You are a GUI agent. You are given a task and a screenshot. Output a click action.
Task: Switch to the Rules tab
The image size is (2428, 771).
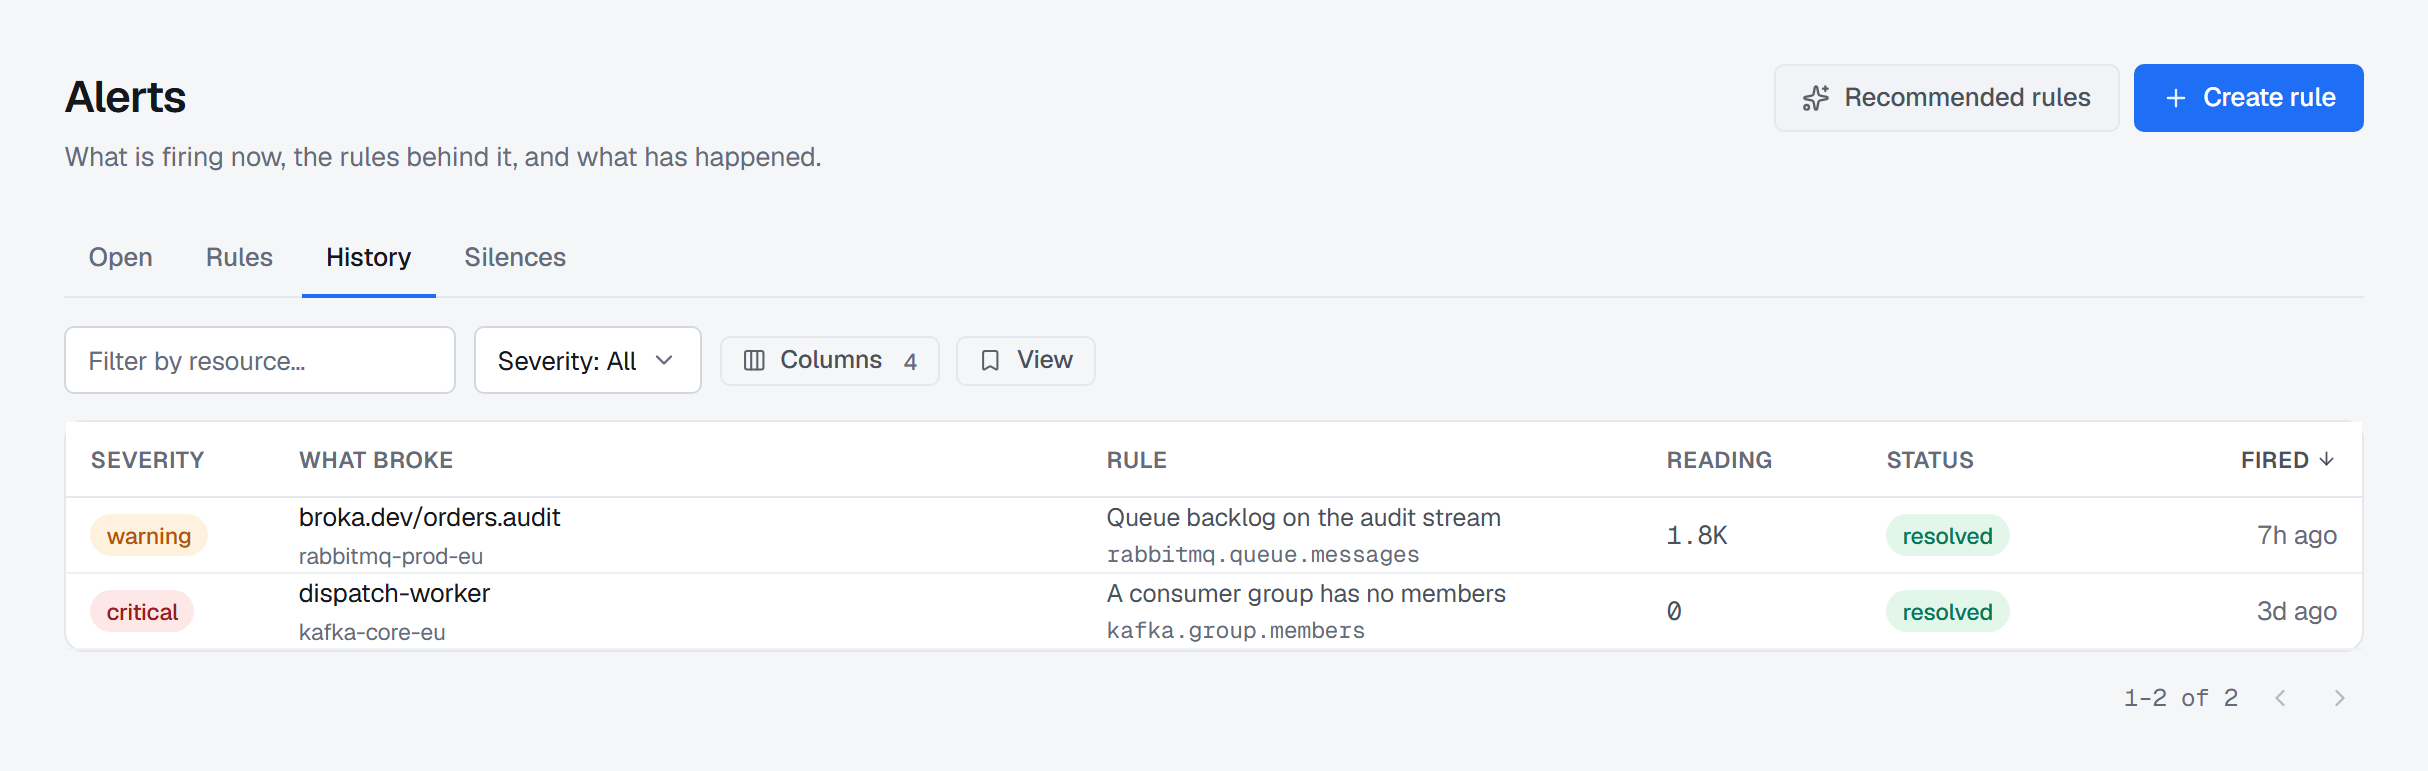(x=239, y=257)
